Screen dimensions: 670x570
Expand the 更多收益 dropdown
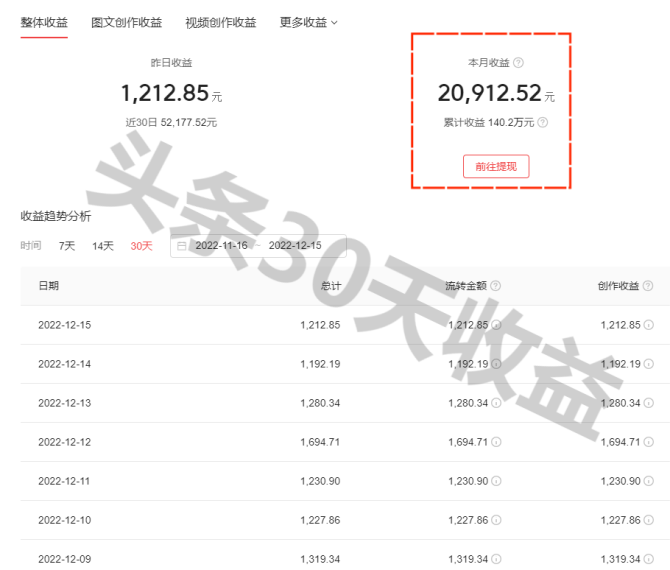tap(308, 22)
